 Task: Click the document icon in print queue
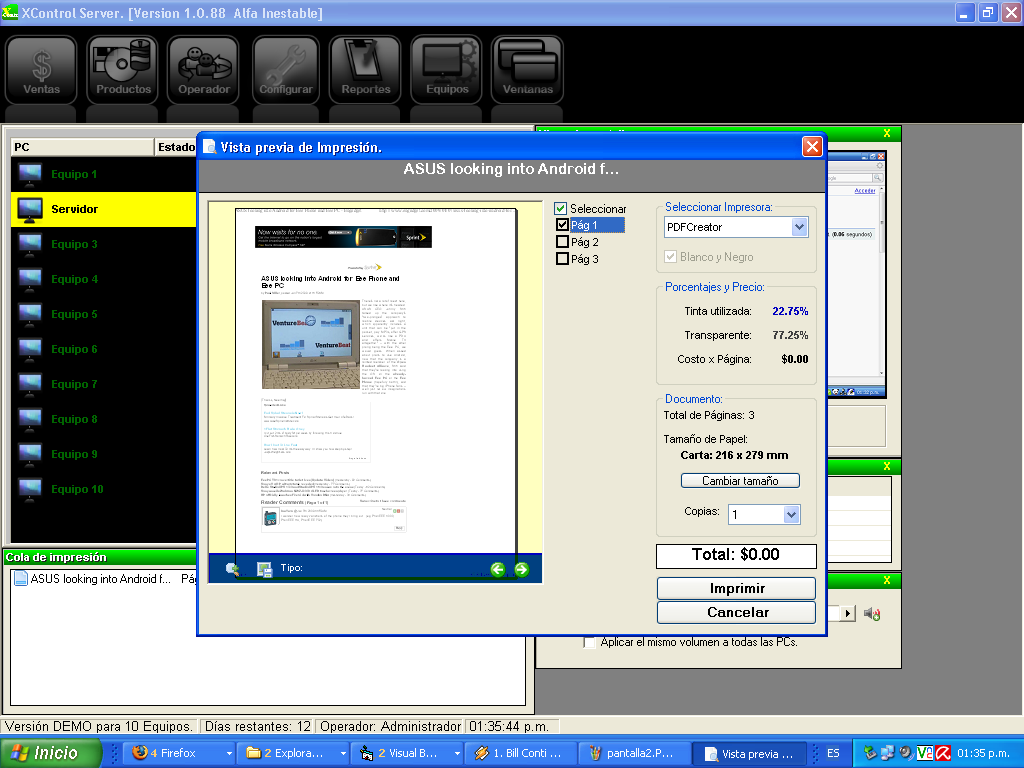pyautogui.click(x=21, y=579)
